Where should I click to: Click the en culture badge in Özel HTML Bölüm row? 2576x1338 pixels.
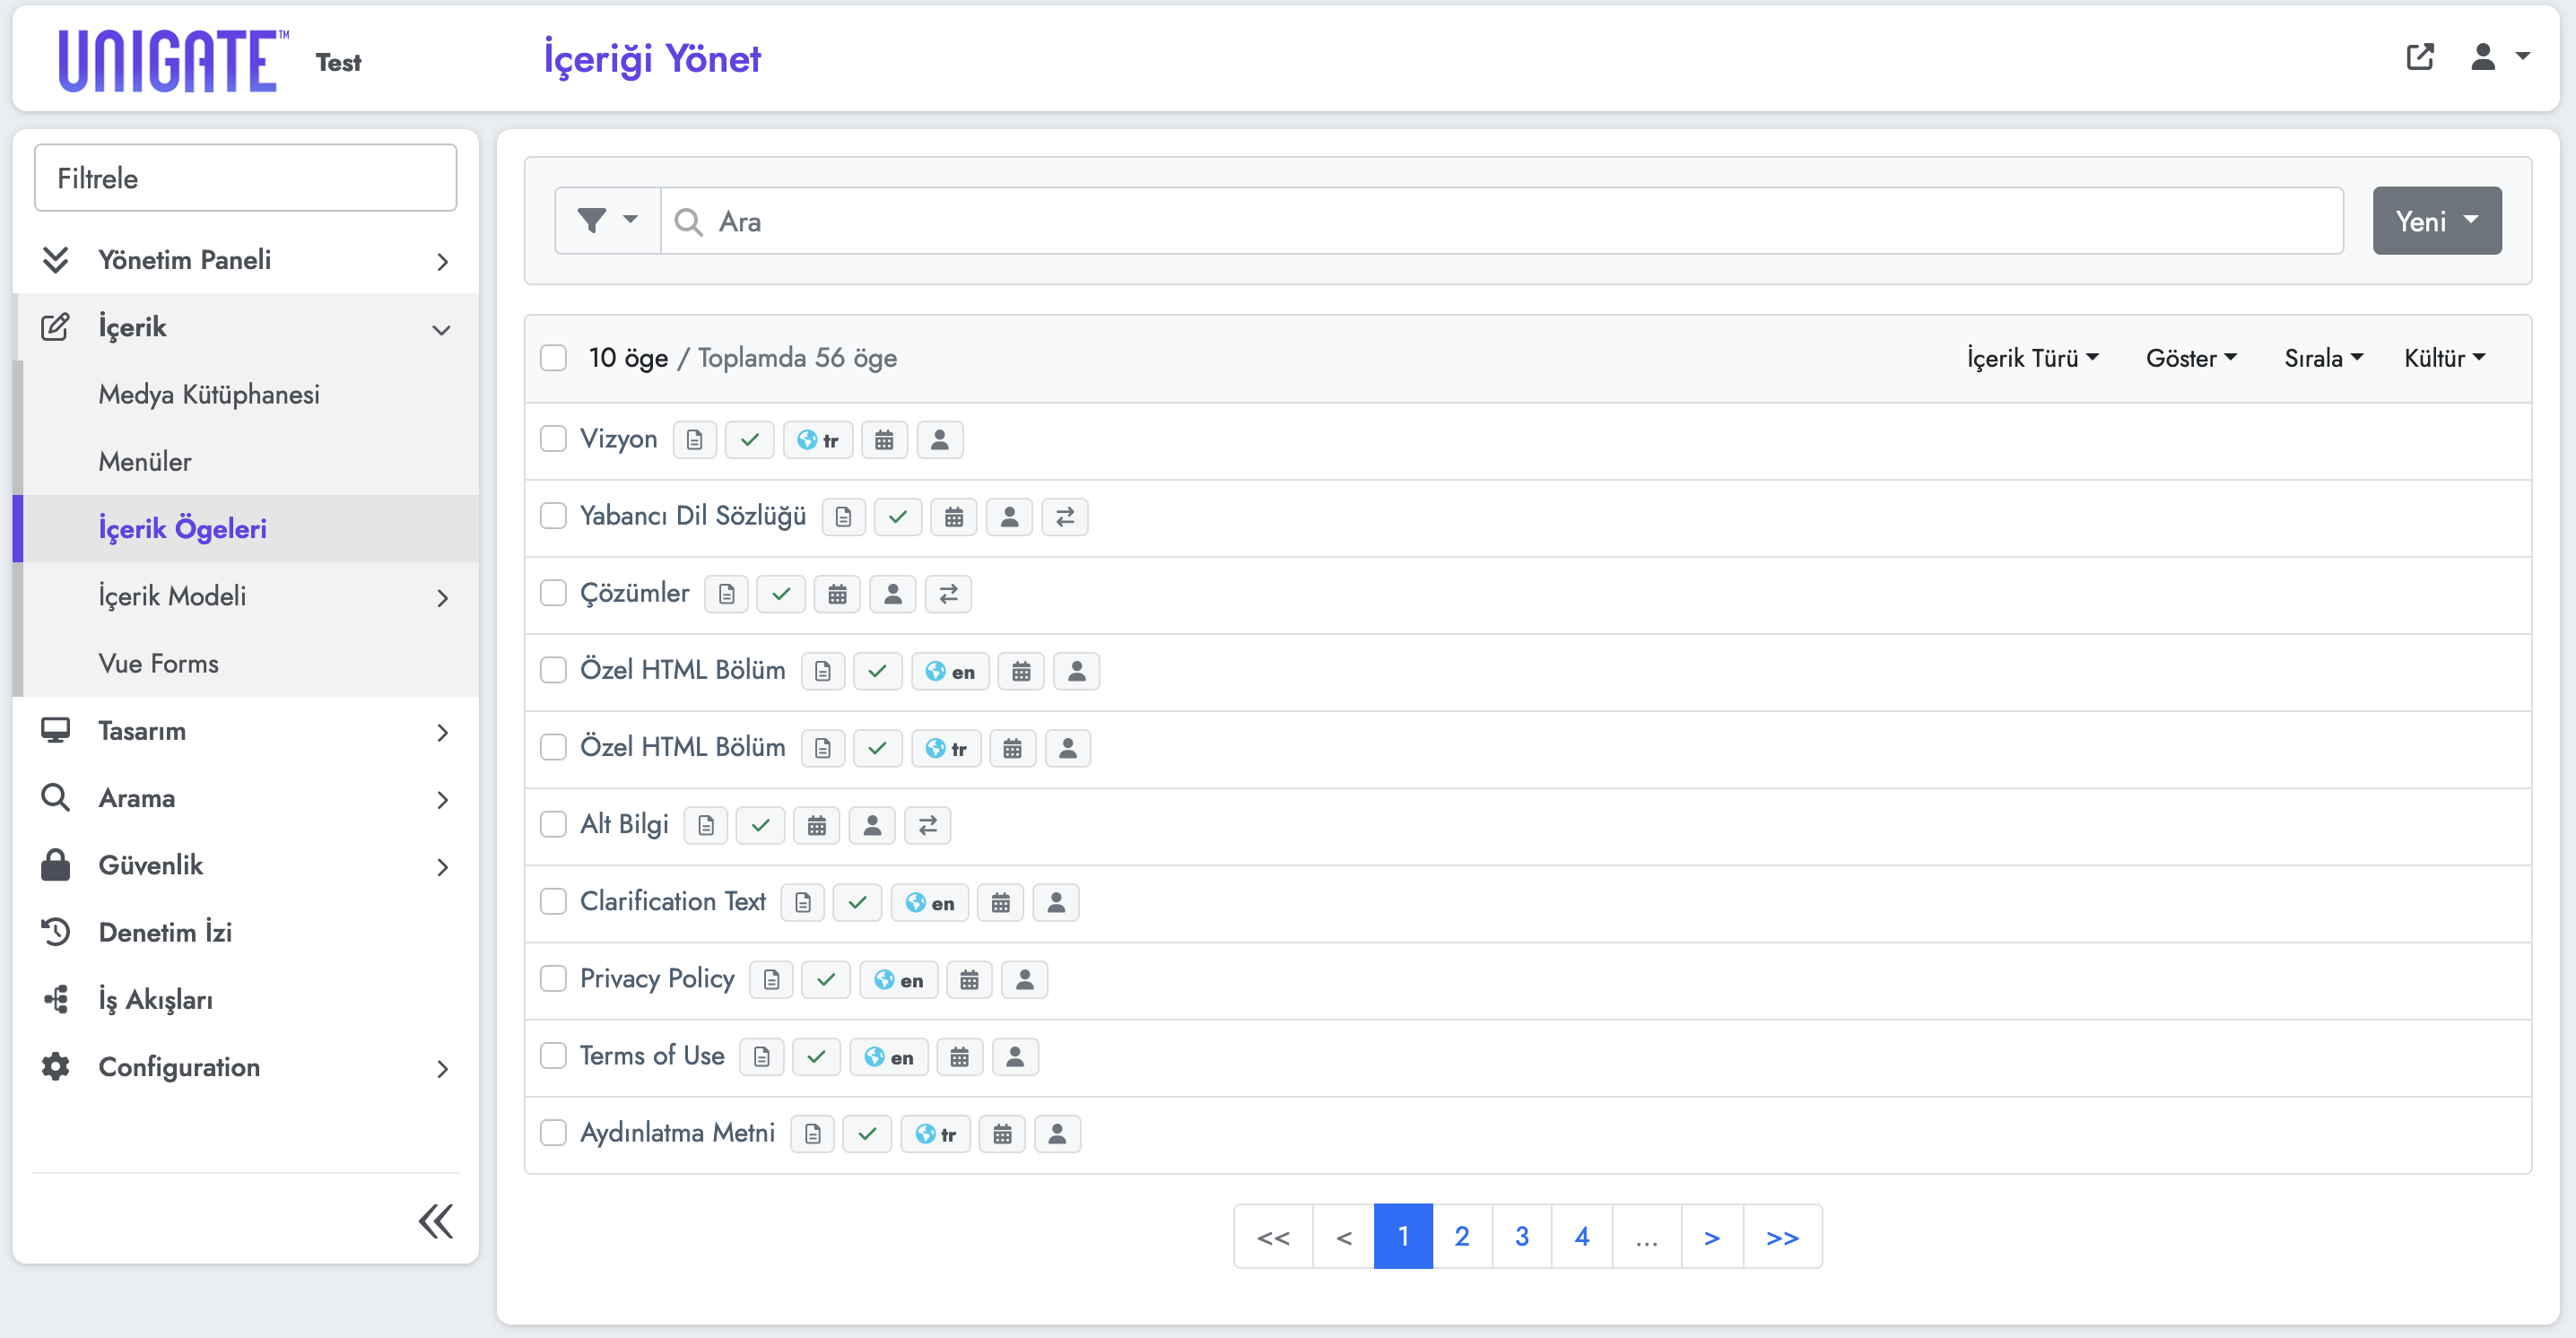point(950,671)
